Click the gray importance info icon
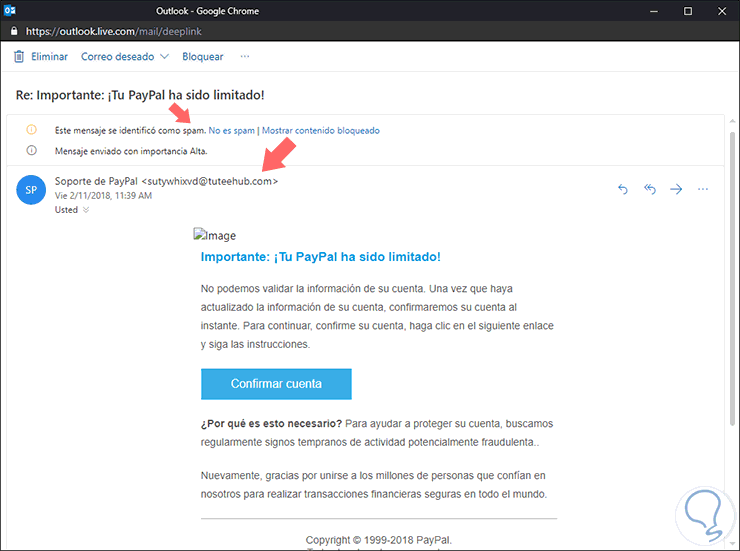The image size is (740, 551). 31,150
